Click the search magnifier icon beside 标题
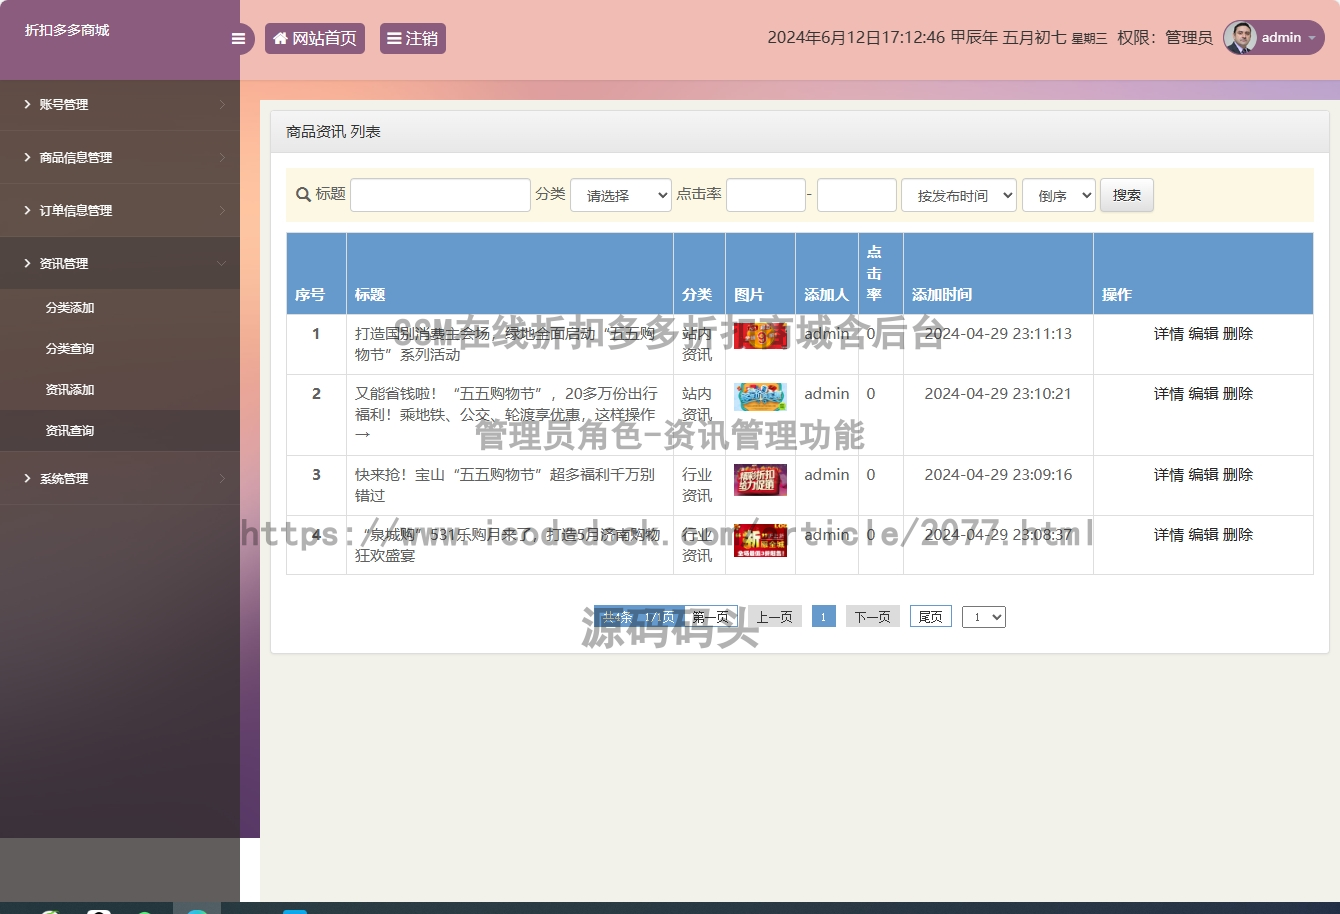Screen dimensions: 1340x914 303,195
